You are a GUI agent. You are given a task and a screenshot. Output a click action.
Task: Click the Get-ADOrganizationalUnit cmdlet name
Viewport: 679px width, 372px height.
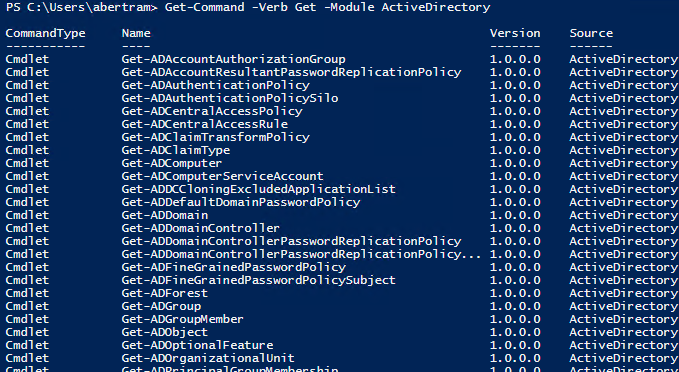click(208, 358)
